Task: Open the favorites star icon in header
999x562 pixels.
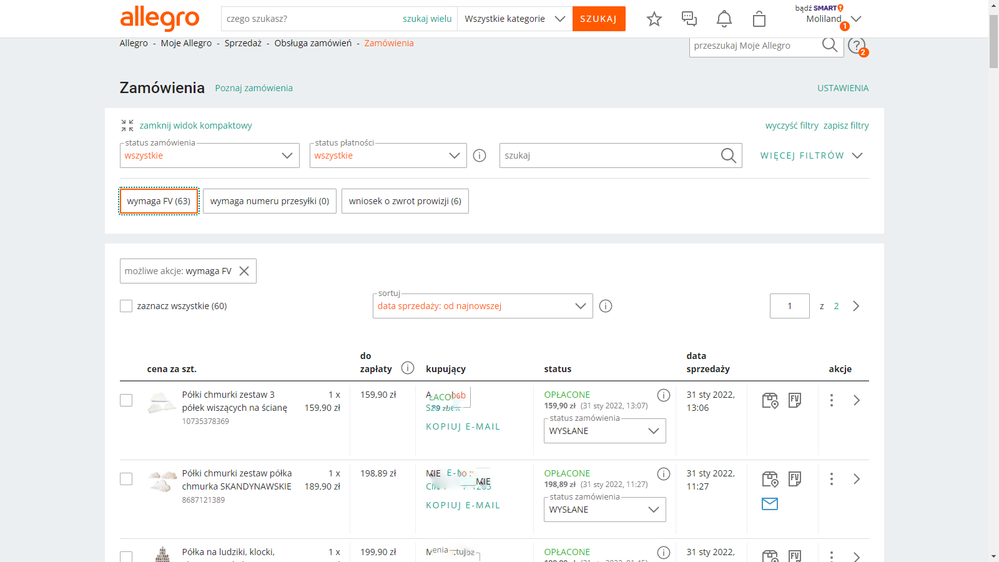Action: (x=654, y=19)
